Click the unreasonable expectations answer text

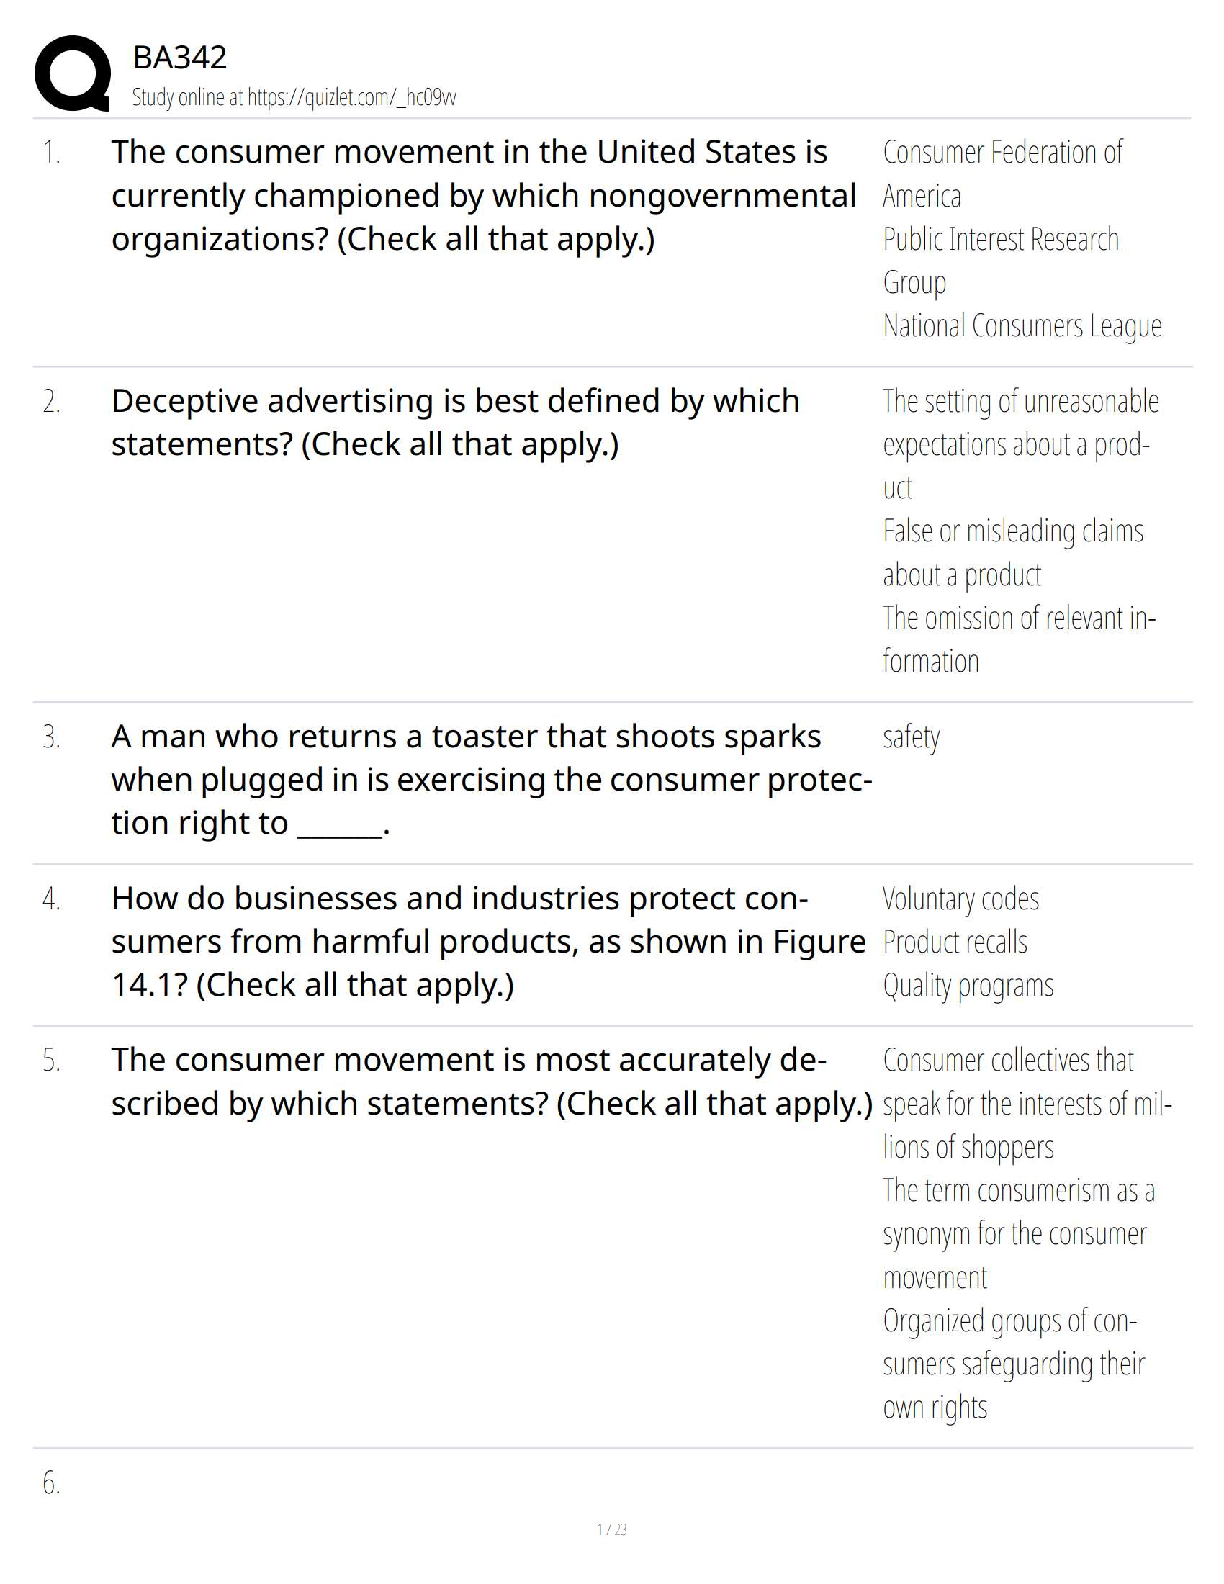point(1020,444)
